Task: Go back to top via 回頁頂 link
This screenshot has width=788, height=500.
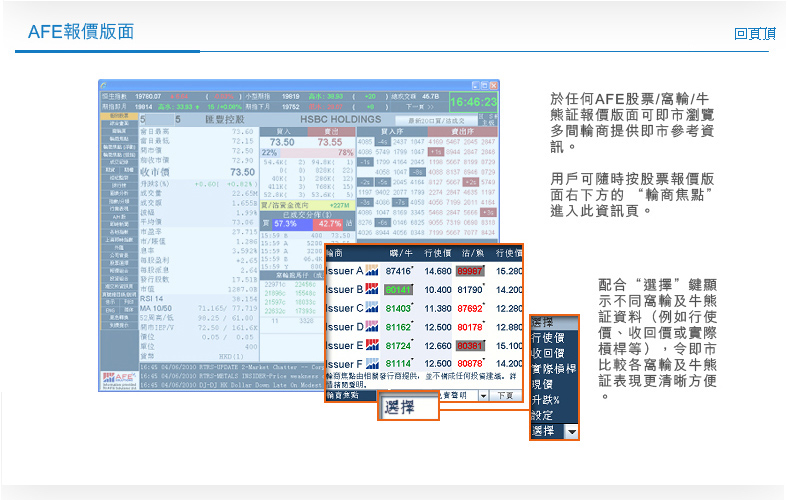Action: [755, 33]
